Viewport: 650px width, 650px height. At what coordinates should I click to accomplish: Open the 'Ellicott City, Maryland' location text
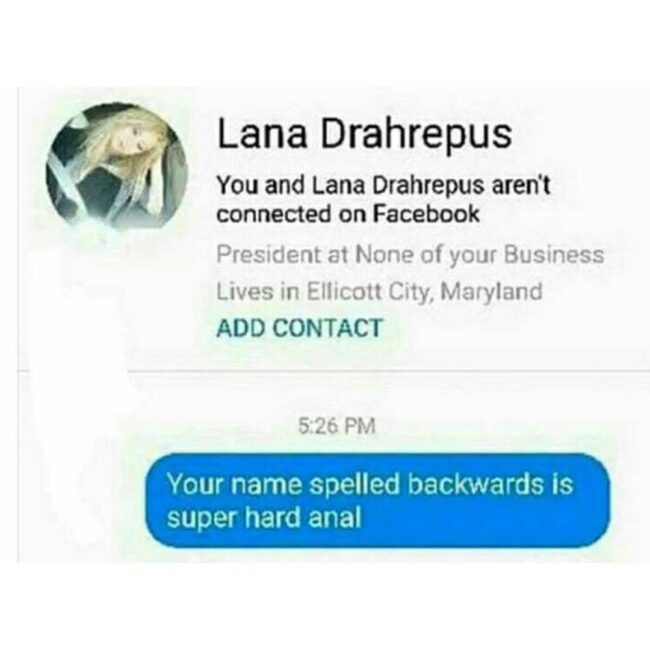(424, 292)
